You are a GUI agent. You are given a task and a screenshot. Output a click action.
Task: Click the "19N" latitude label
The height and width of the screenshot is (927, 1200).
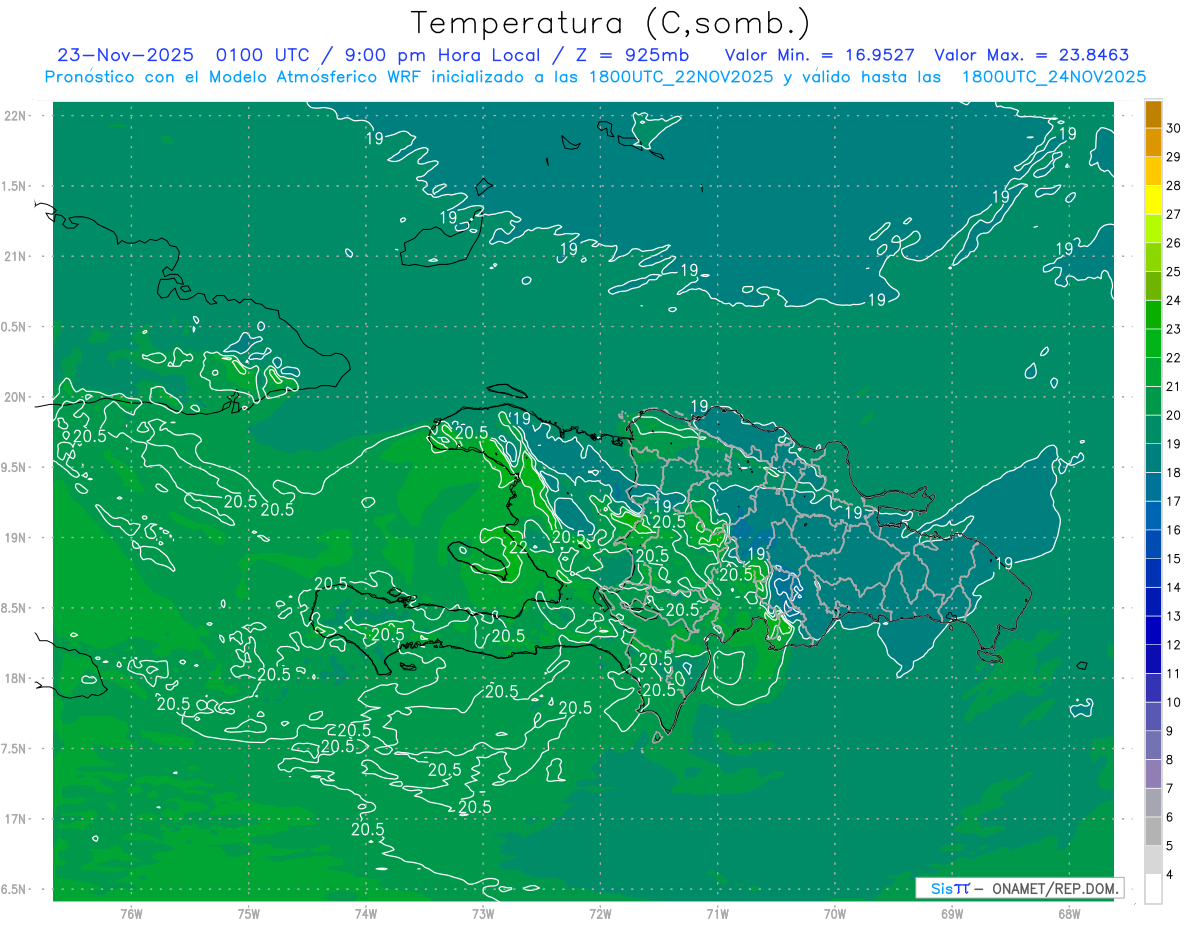click(16, 538)
